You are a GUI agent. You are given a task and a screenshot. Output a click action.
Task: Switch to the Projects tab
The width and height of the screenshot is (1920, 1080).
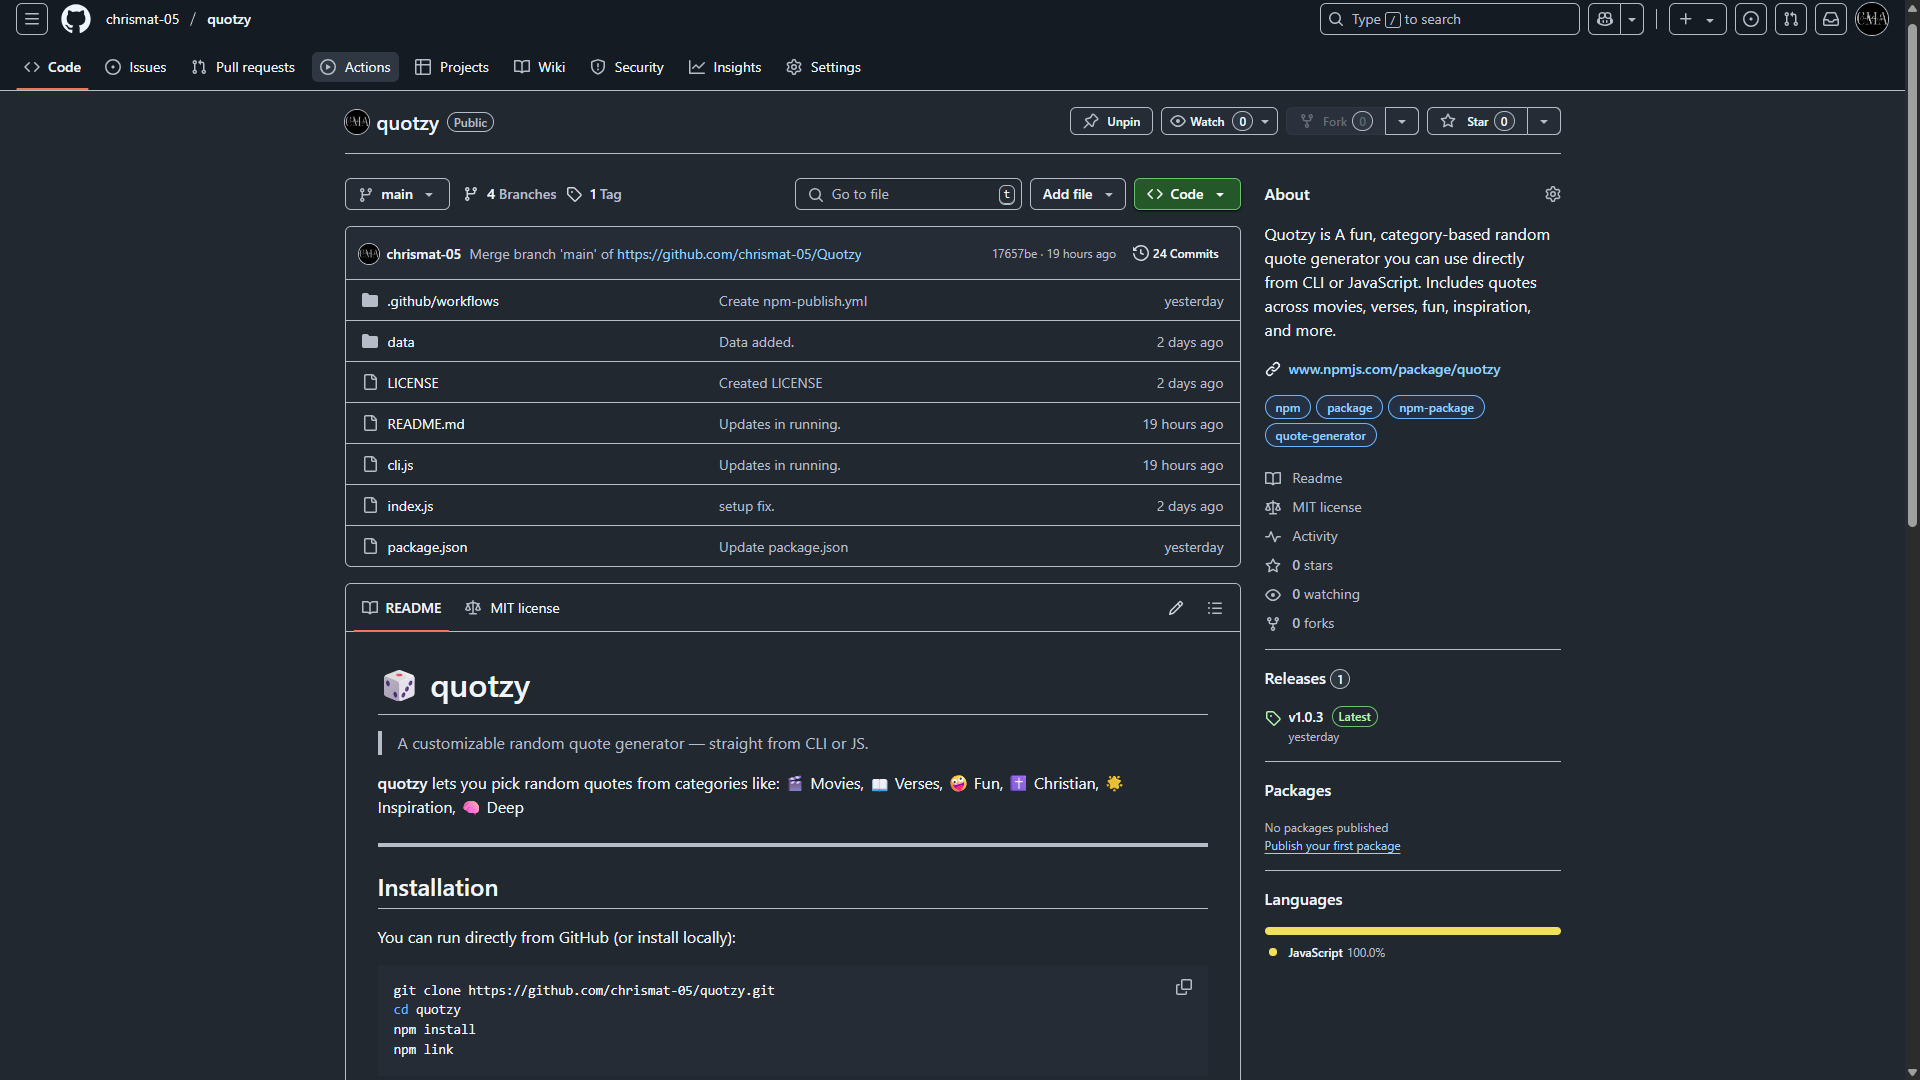[452, 67]
